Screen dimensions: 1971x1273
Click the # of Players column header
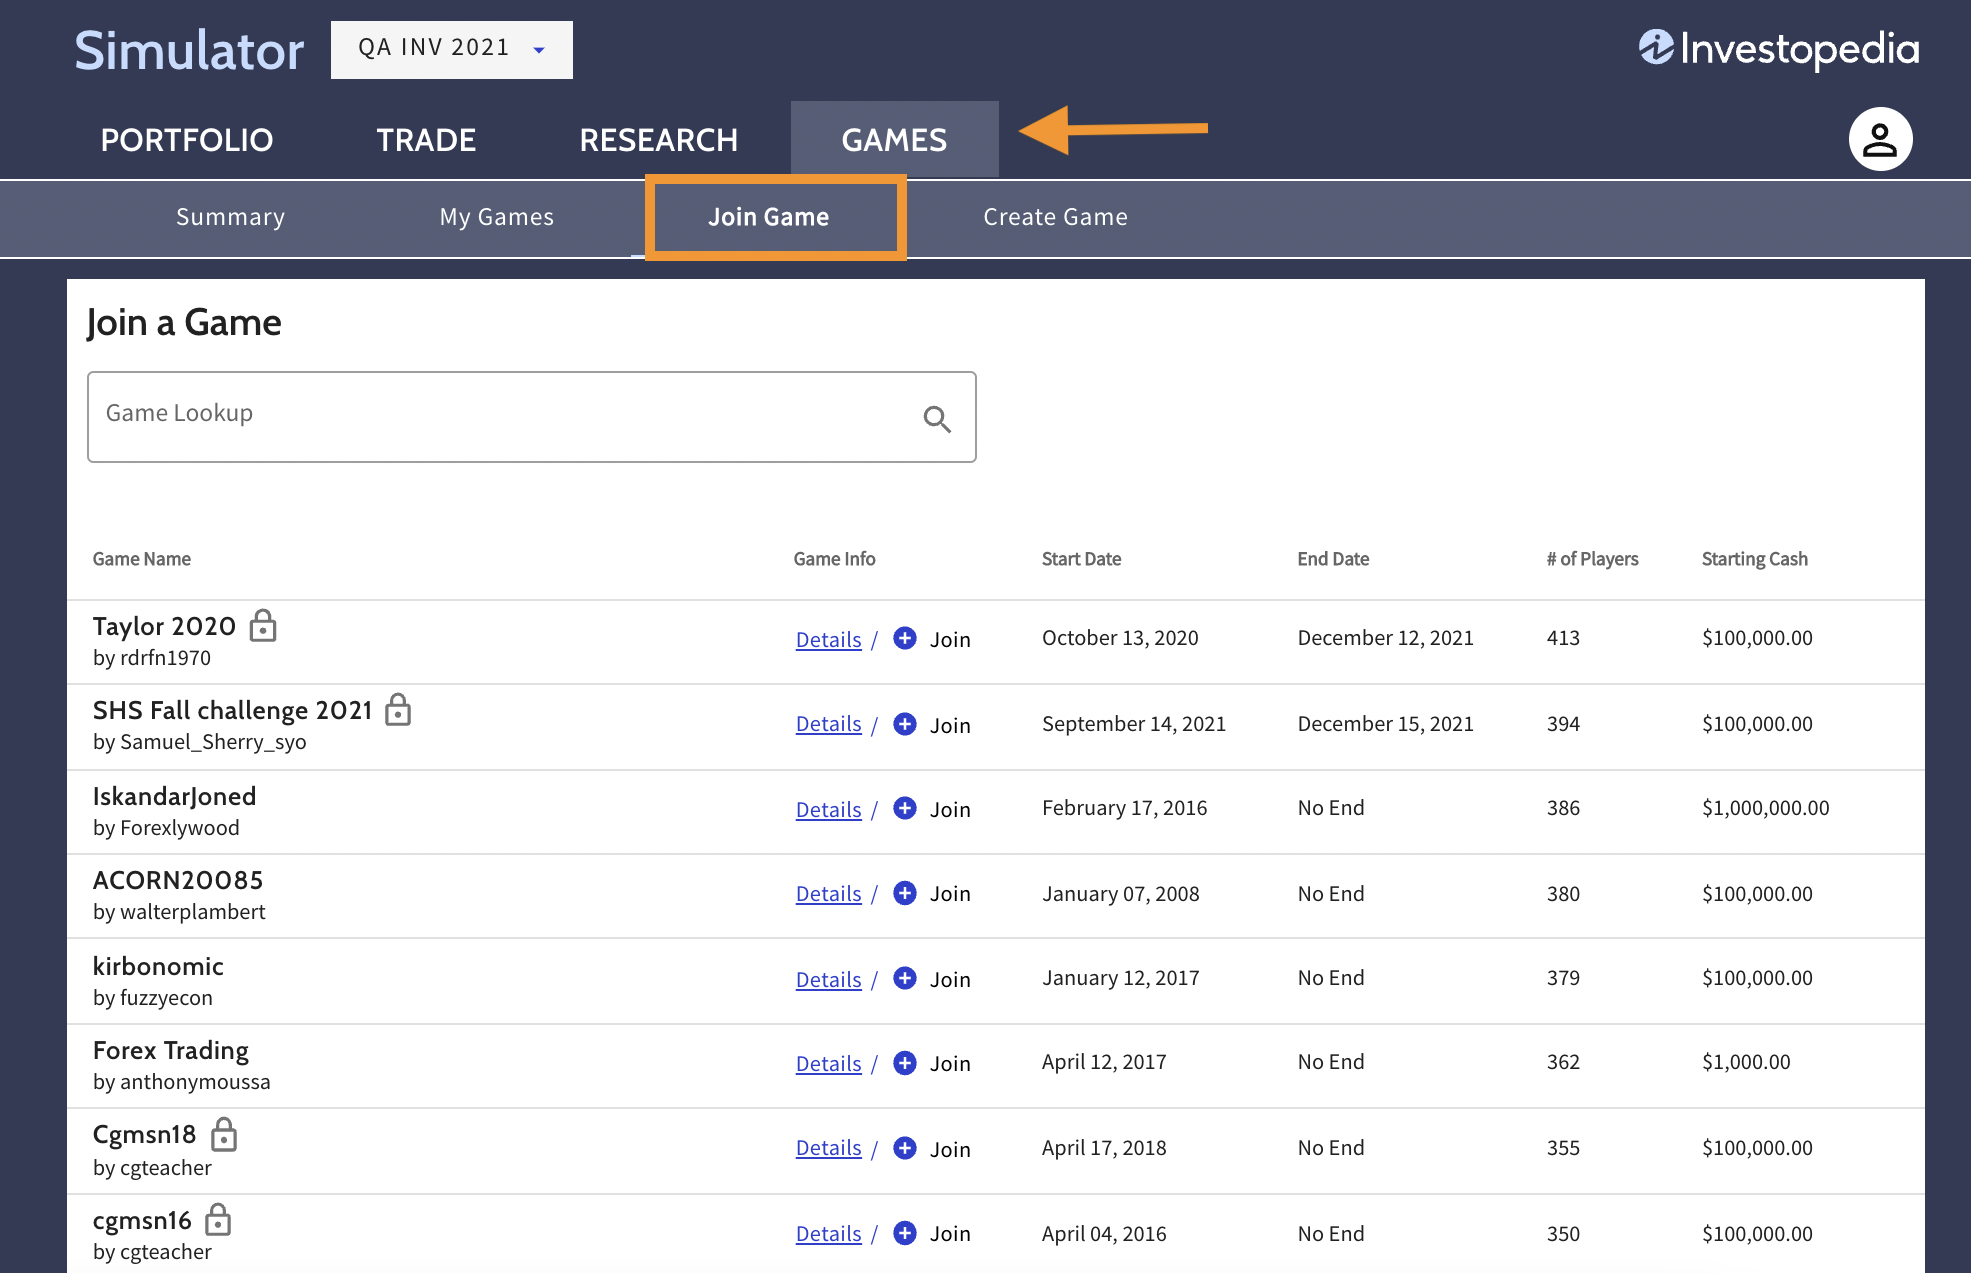(1592, 559)
